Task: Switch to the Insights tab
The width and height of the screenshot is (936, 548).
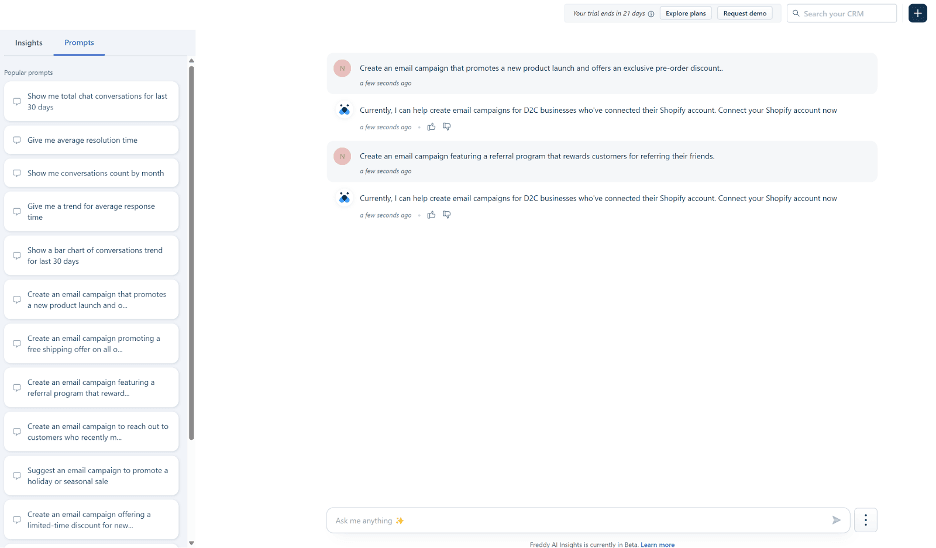Action: coord(29,43)
